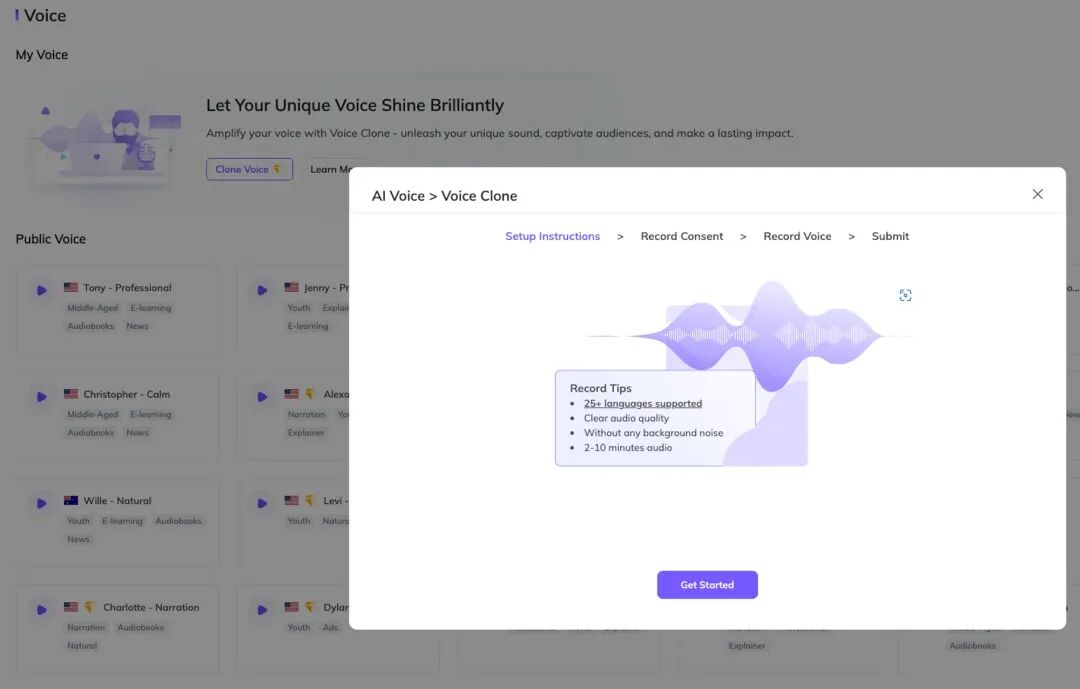Select the Wille - Natural voice name

tap(117, 501)
